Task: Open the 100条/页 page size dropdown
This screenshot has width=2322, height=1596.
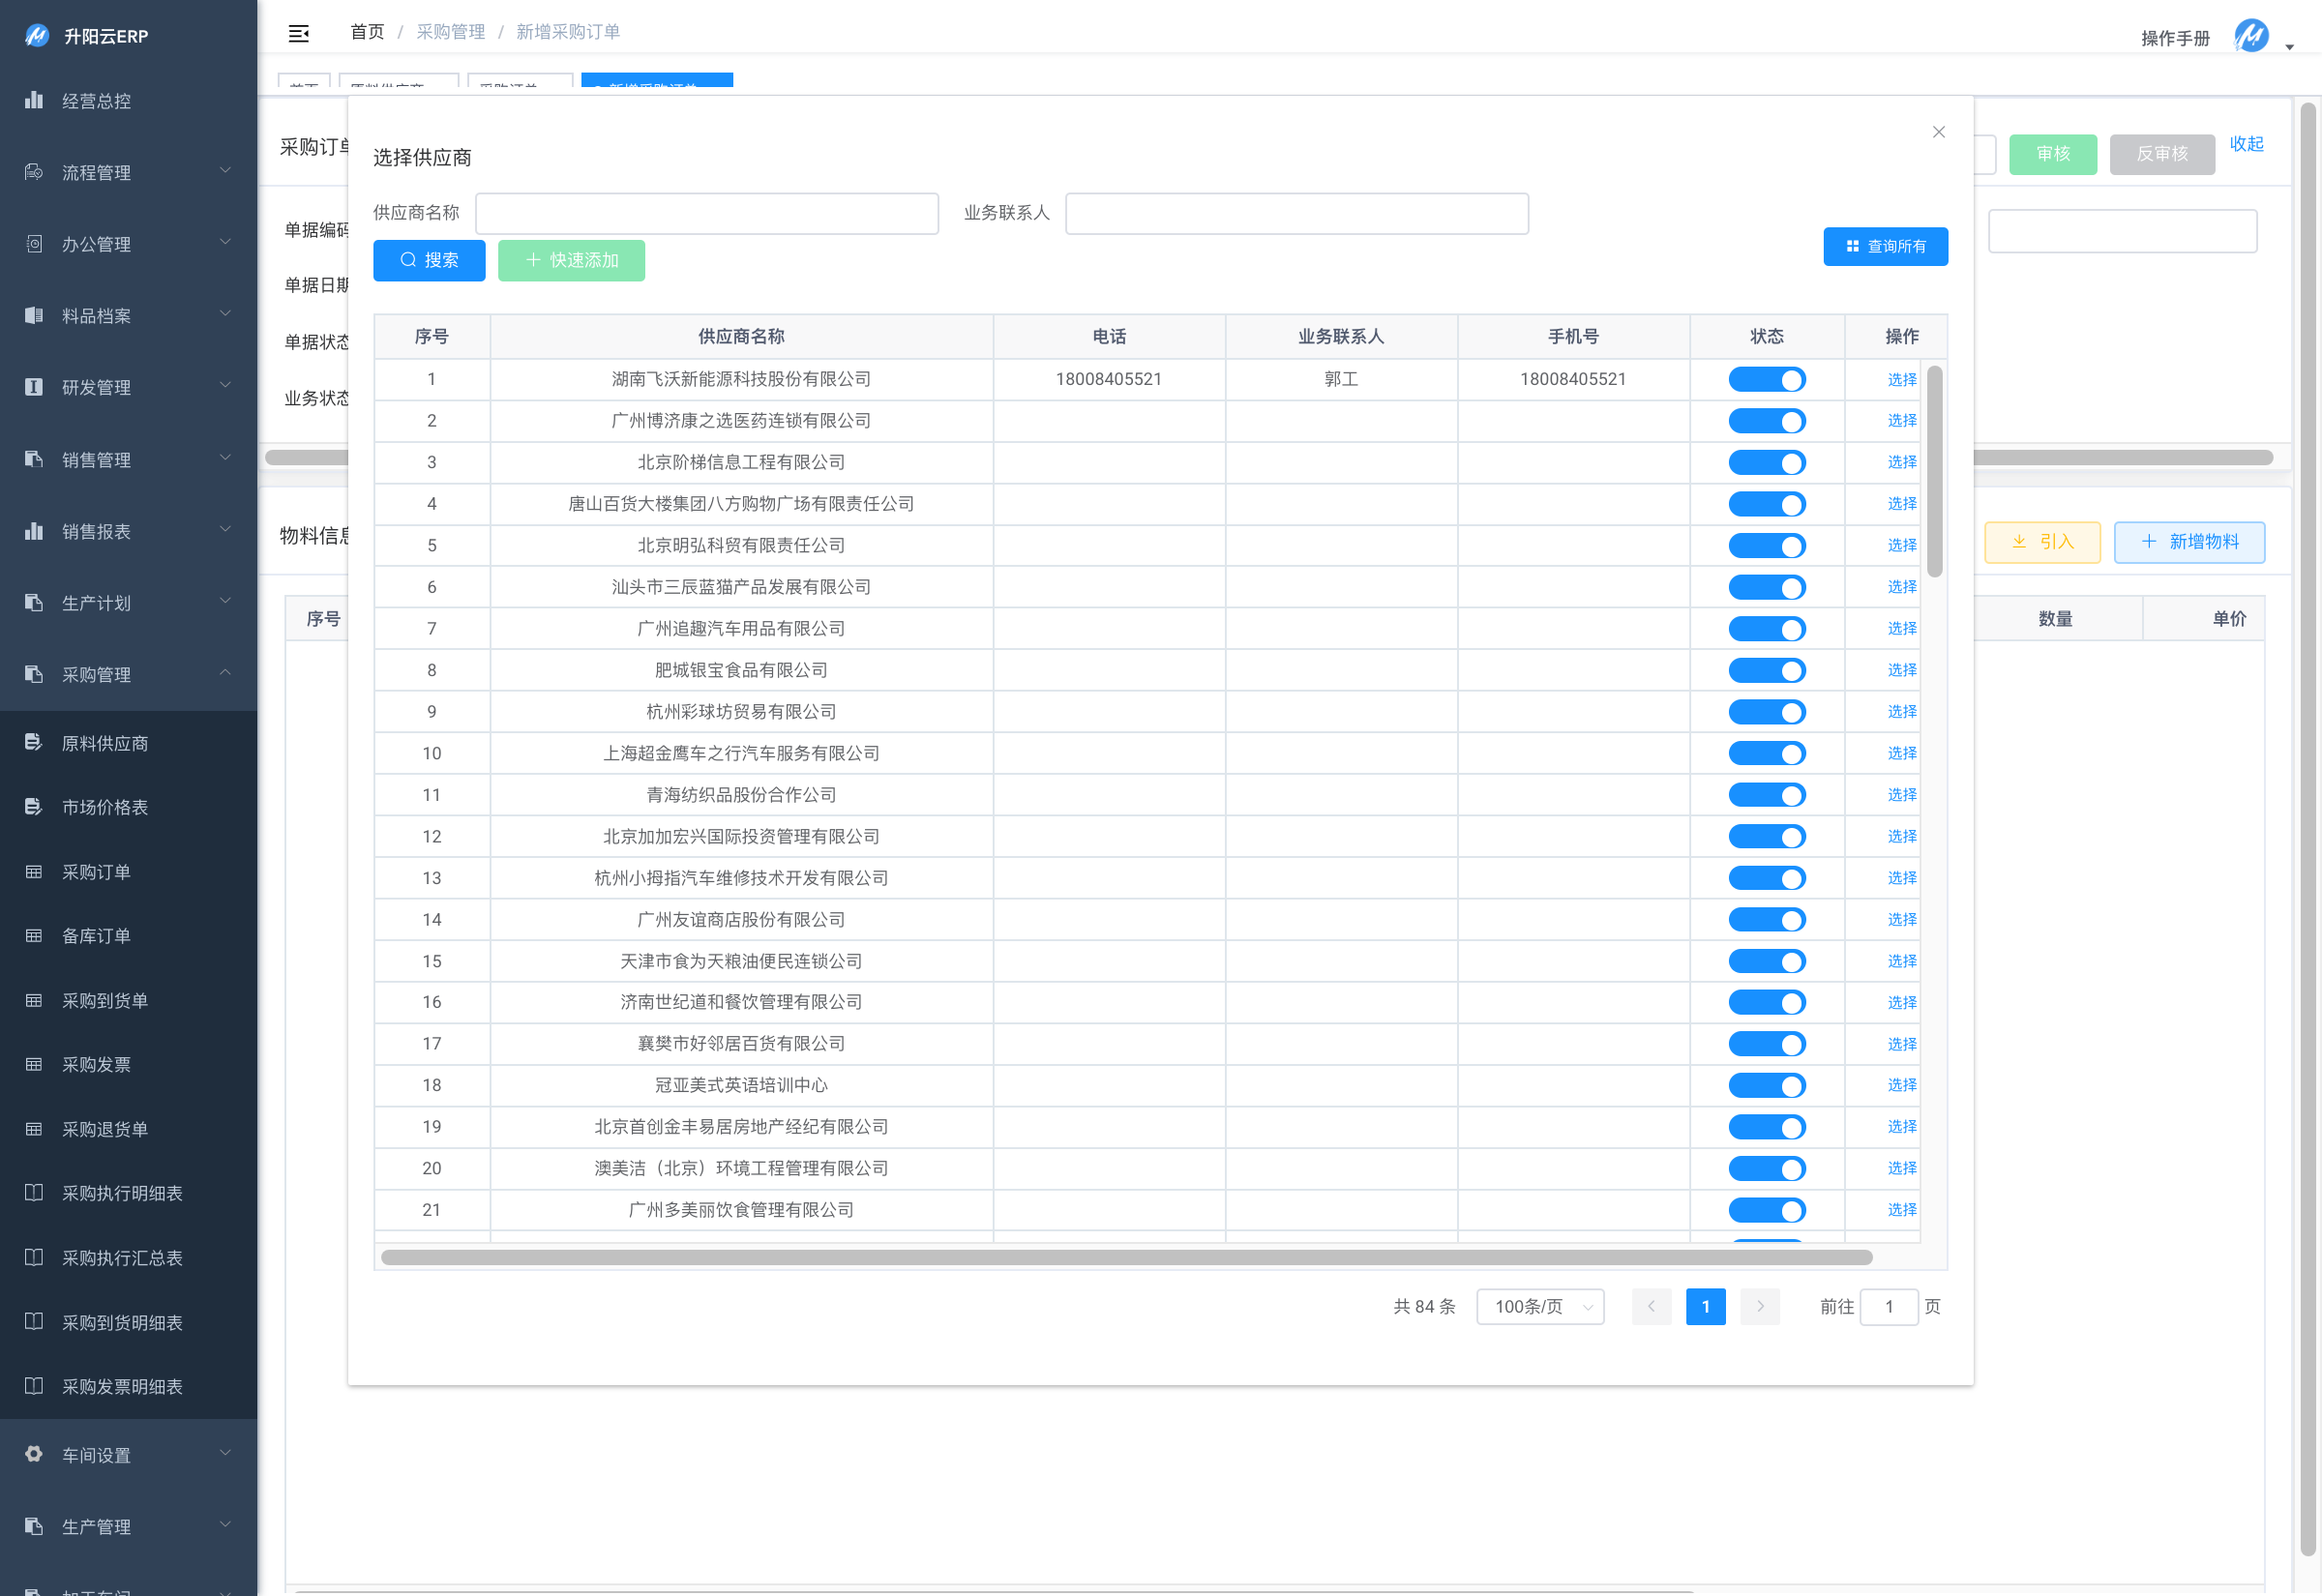Action: (1540, 1307)
